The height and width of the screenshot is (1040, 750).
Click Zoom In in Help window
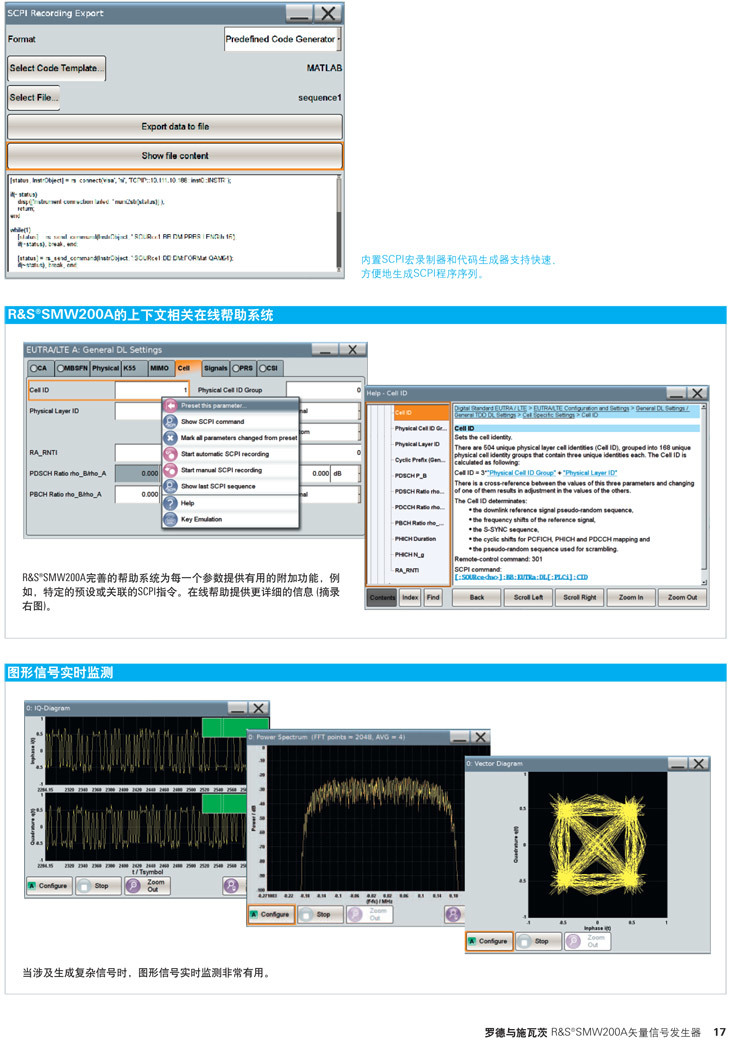(x=631, y=597)
